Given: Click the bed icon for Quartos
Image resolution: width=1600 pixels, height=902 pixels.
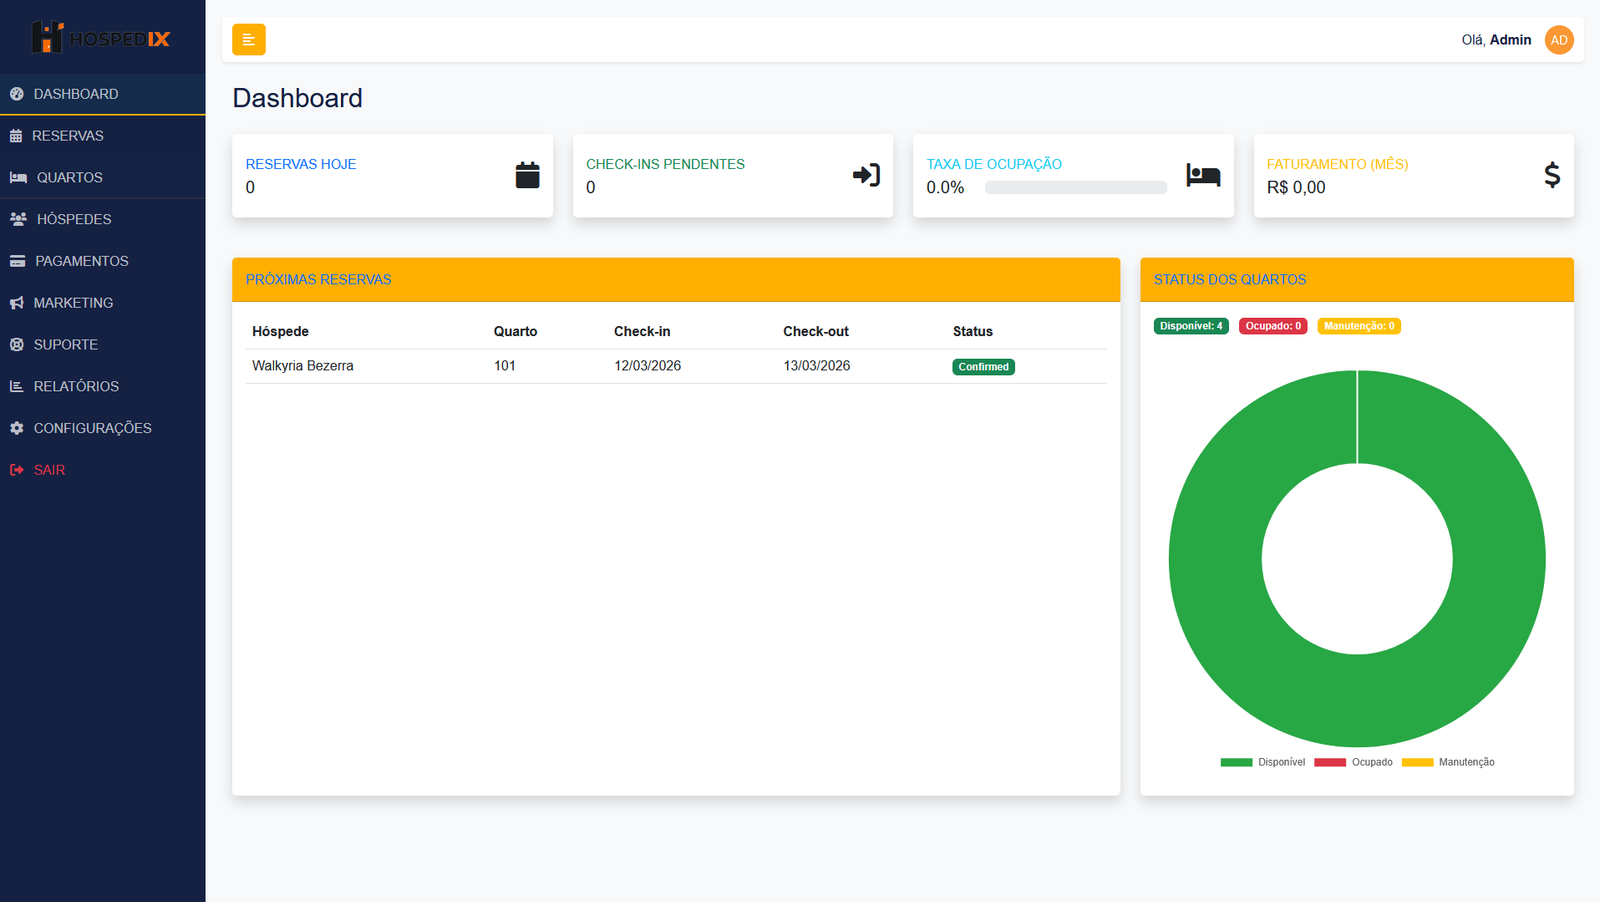Looking at the screenshot, I should coord(17,177).
